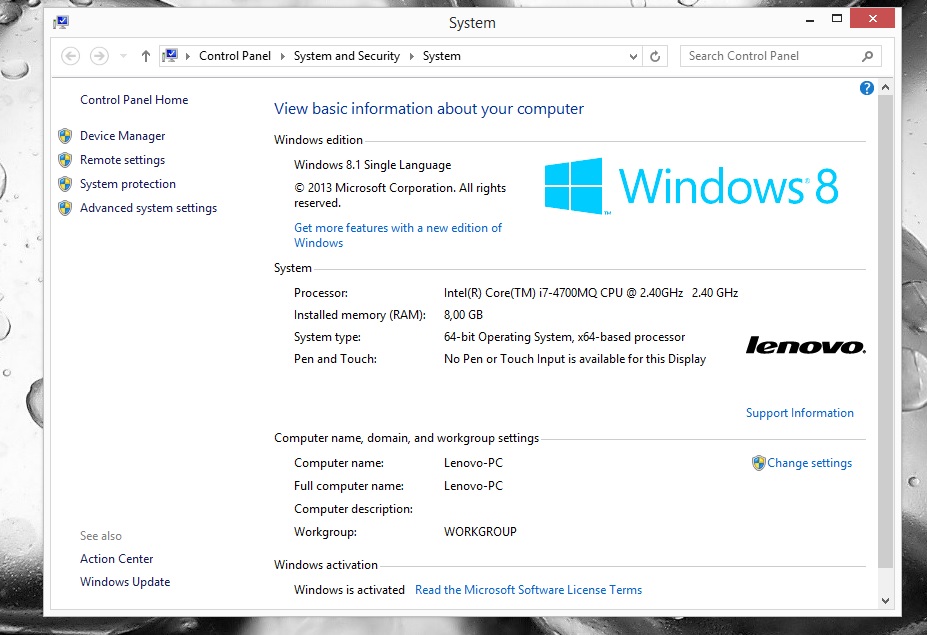The width and height of the screenshot is (927, 635).
Task: Open Remote settings
Action: (x=122, y=160)
